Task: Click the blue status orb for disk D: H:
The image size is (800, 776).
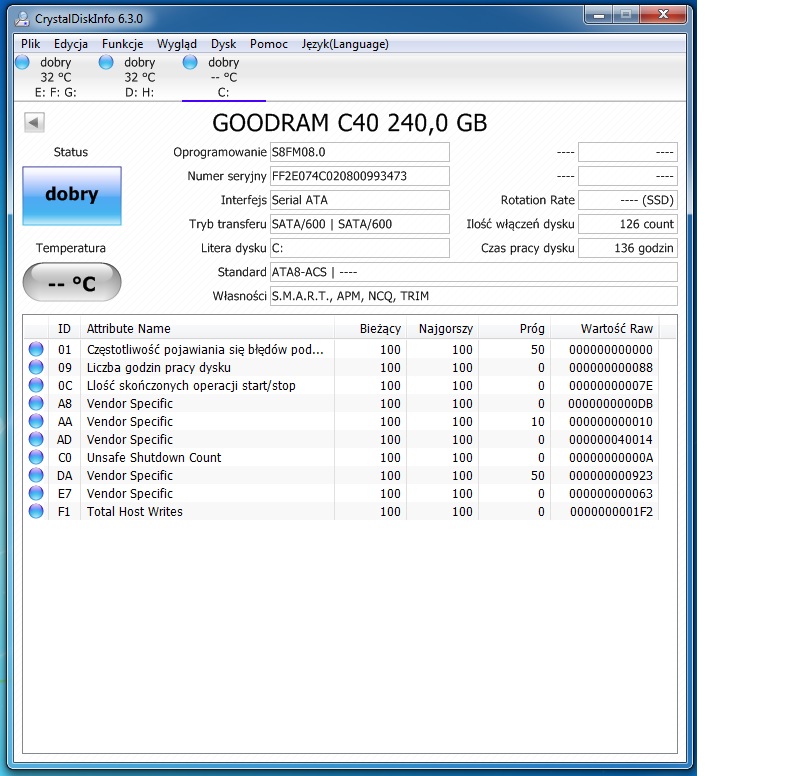Action: tap(106, 62)
